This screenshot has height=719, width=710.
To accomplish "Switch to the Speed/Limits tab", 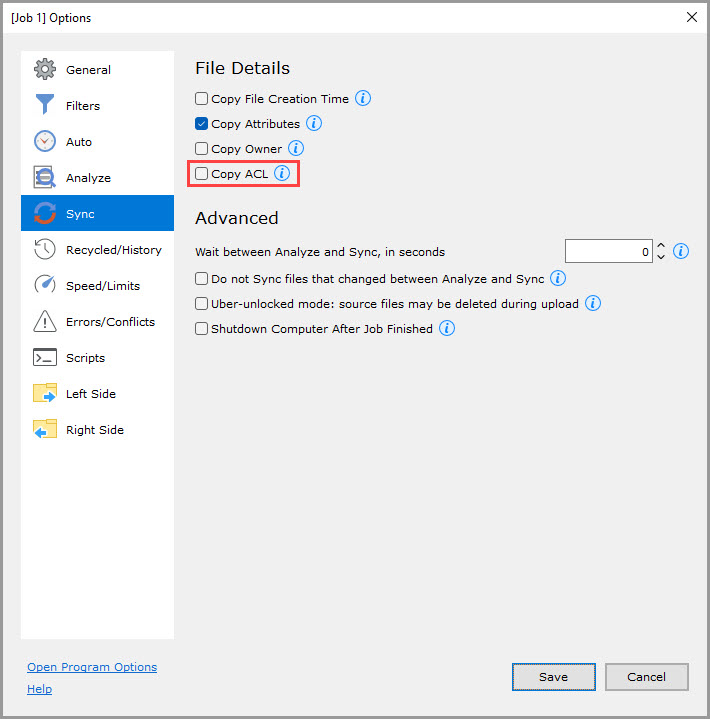I will click(x=102, y=286).
